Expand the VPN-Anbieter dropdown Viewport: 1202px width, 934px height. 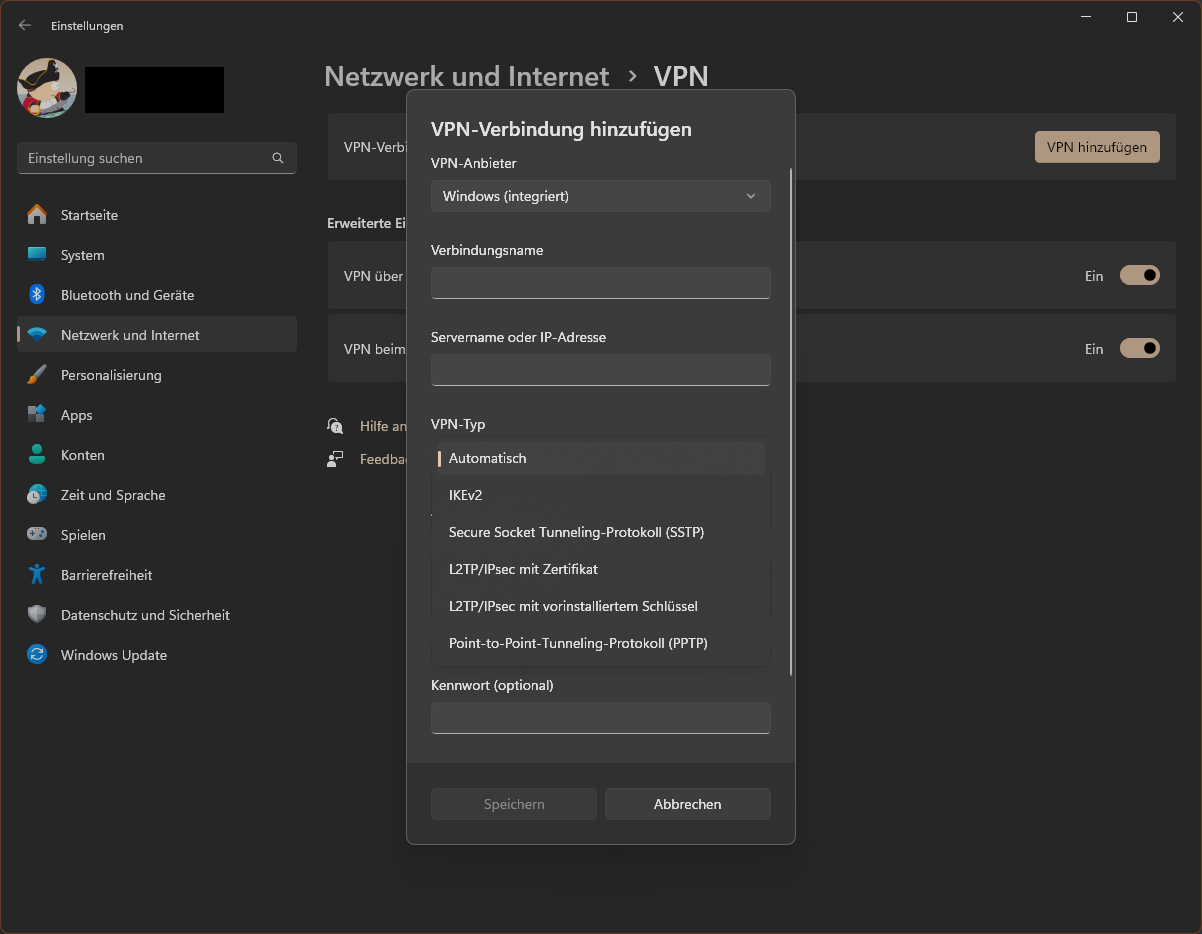click(x=600, y=196)
